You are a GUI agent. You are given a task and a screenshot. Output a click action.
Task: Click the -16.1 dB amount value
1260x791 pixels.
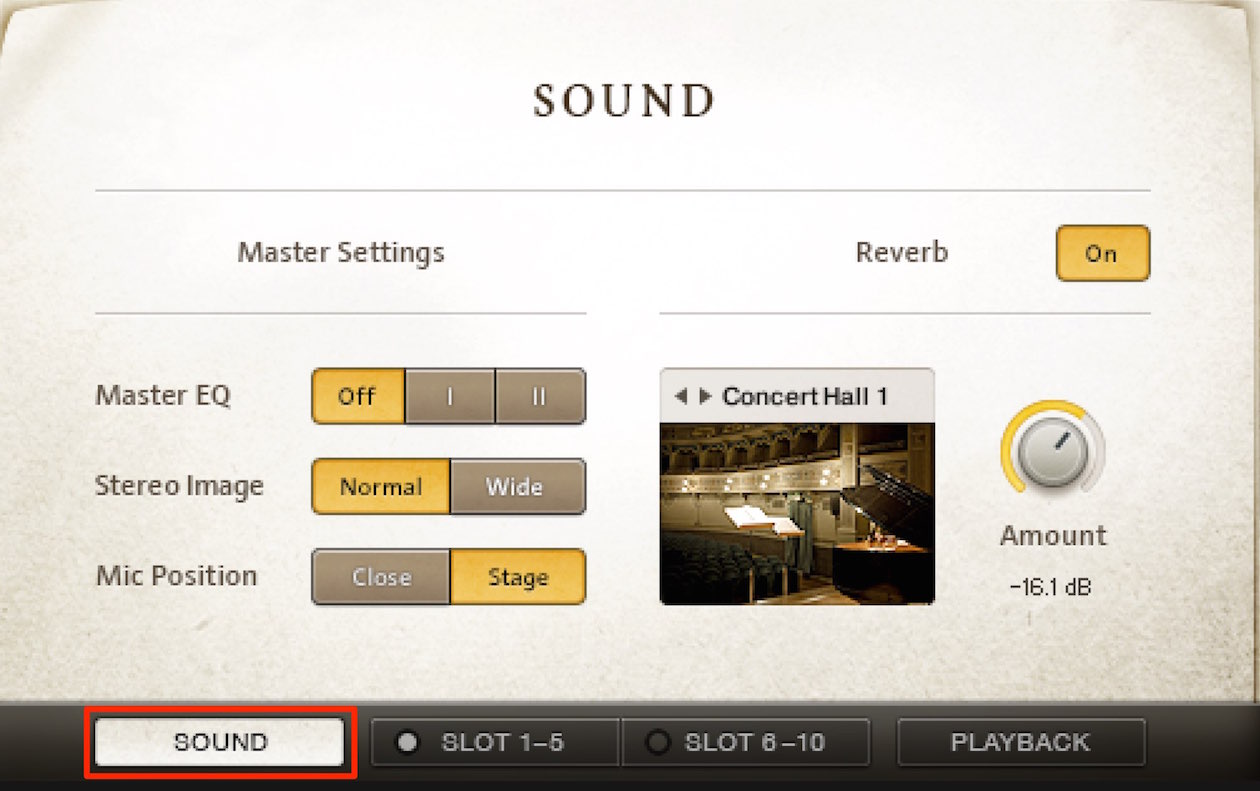pos(1050,587)
